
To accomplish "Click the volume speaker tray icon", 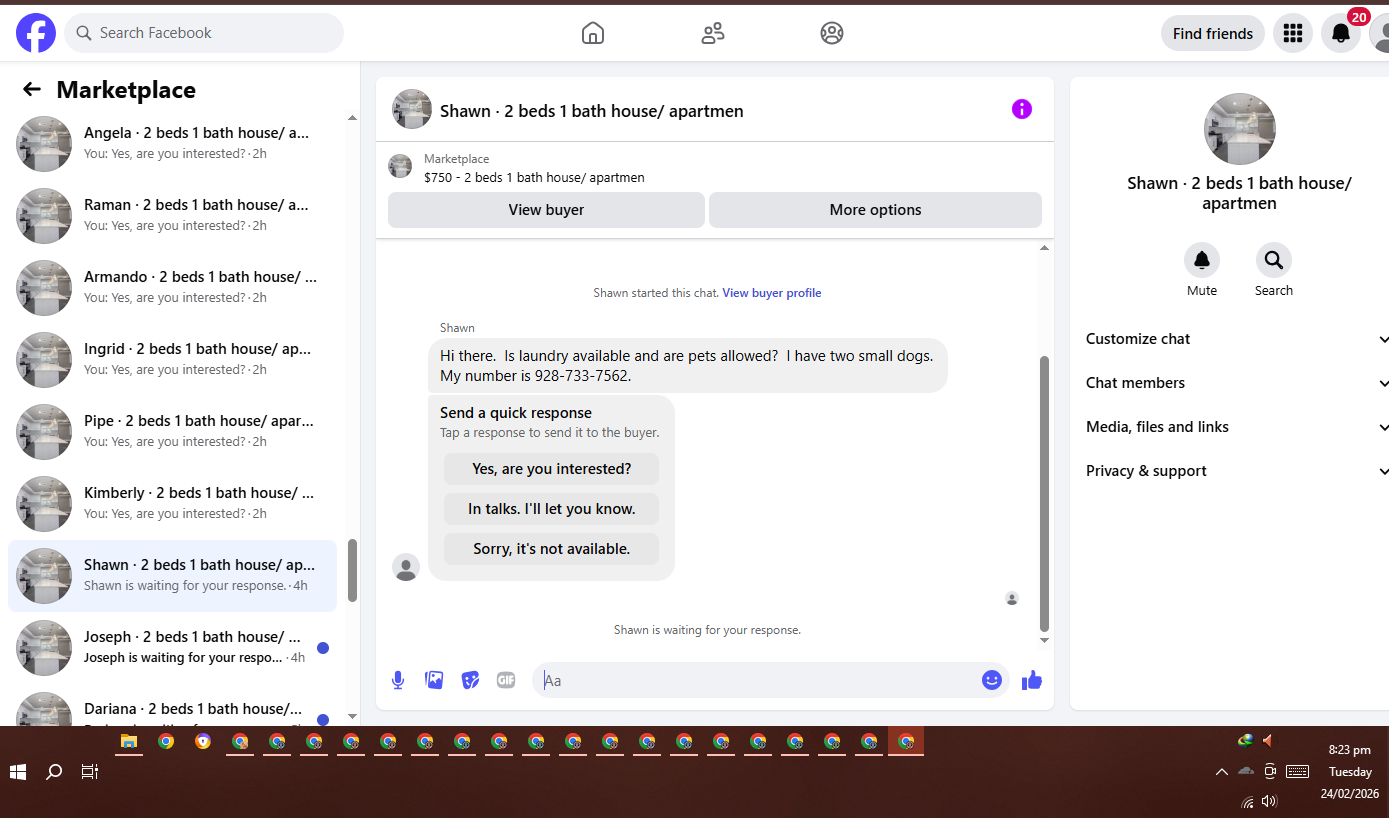I will tap(1270, 801).
